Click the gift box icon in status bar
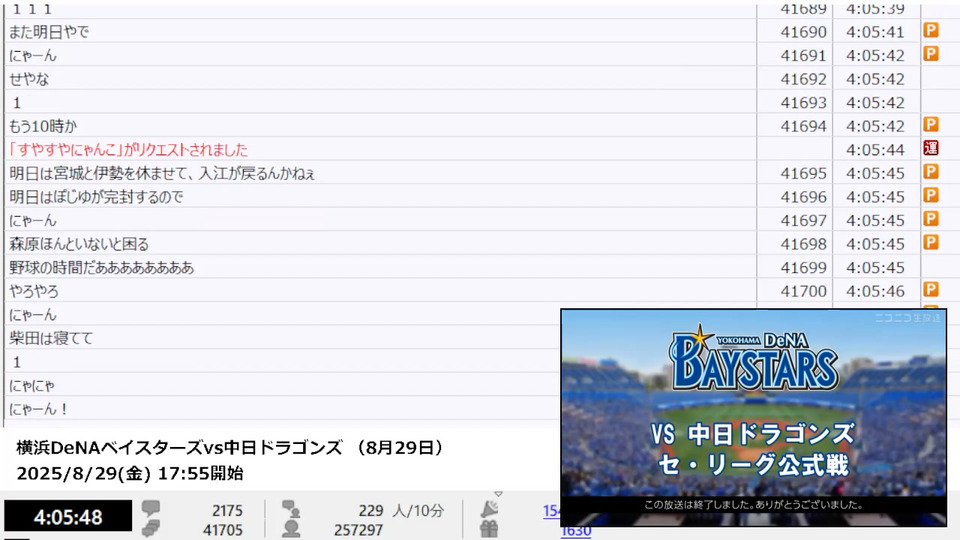 pos(489,529)
